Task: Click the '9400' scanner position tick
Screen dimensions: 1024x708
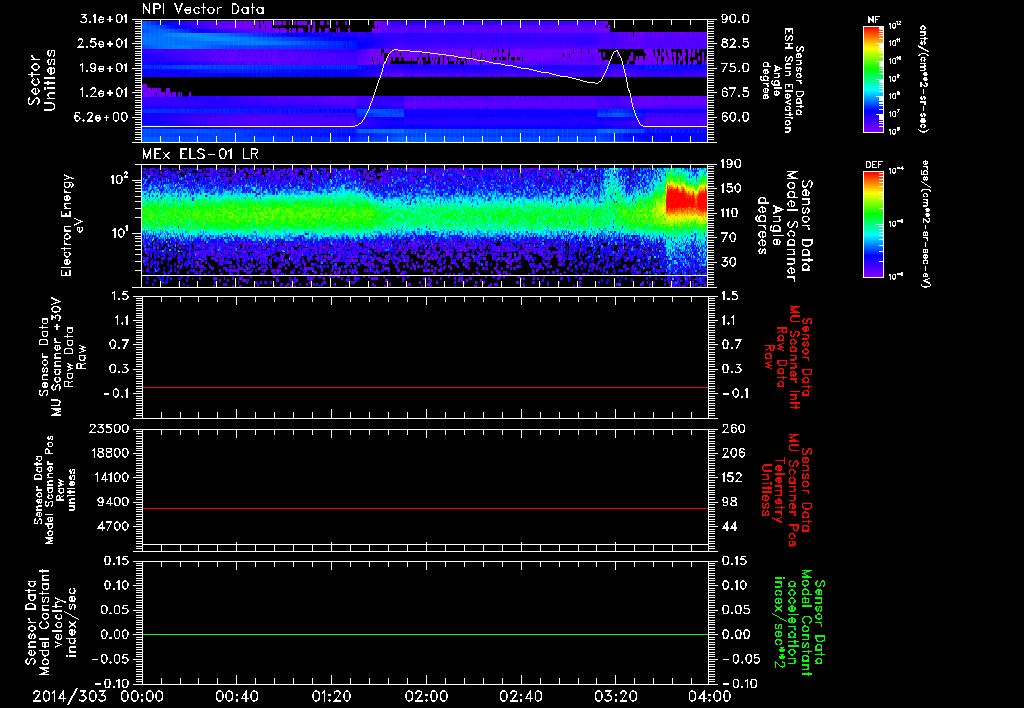Action: pyautogui.click(x=113, y=502)
